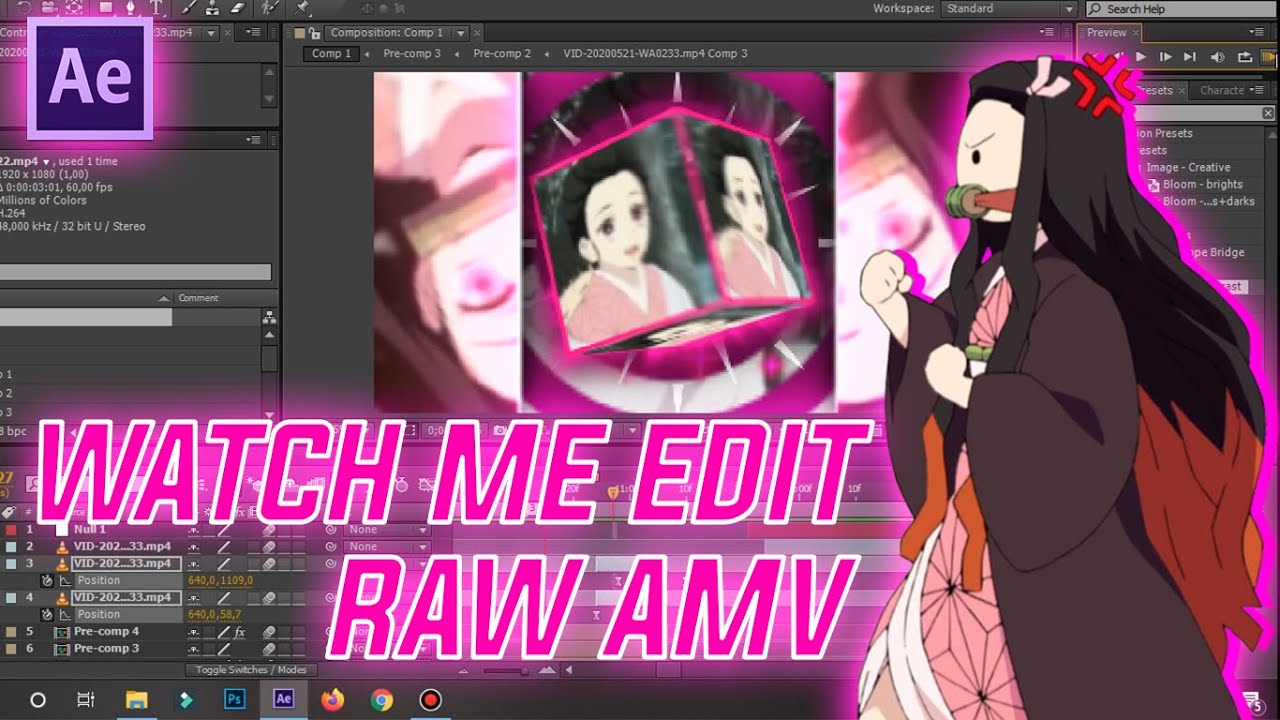The width and height of the screenshot is (1280, 720).
Task: Click the Play button in Preview panel
Action: [x=1140, y=58]
